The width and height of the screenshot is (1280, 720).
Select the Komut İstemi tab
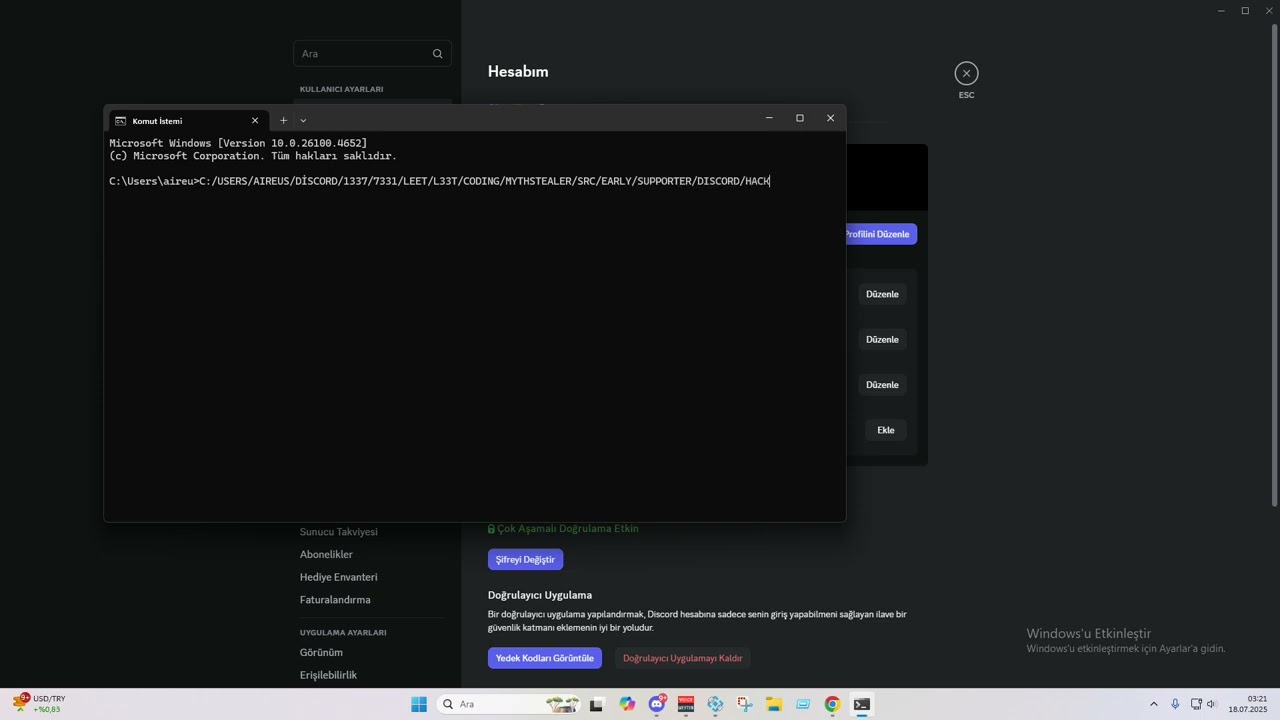(188, 120)
